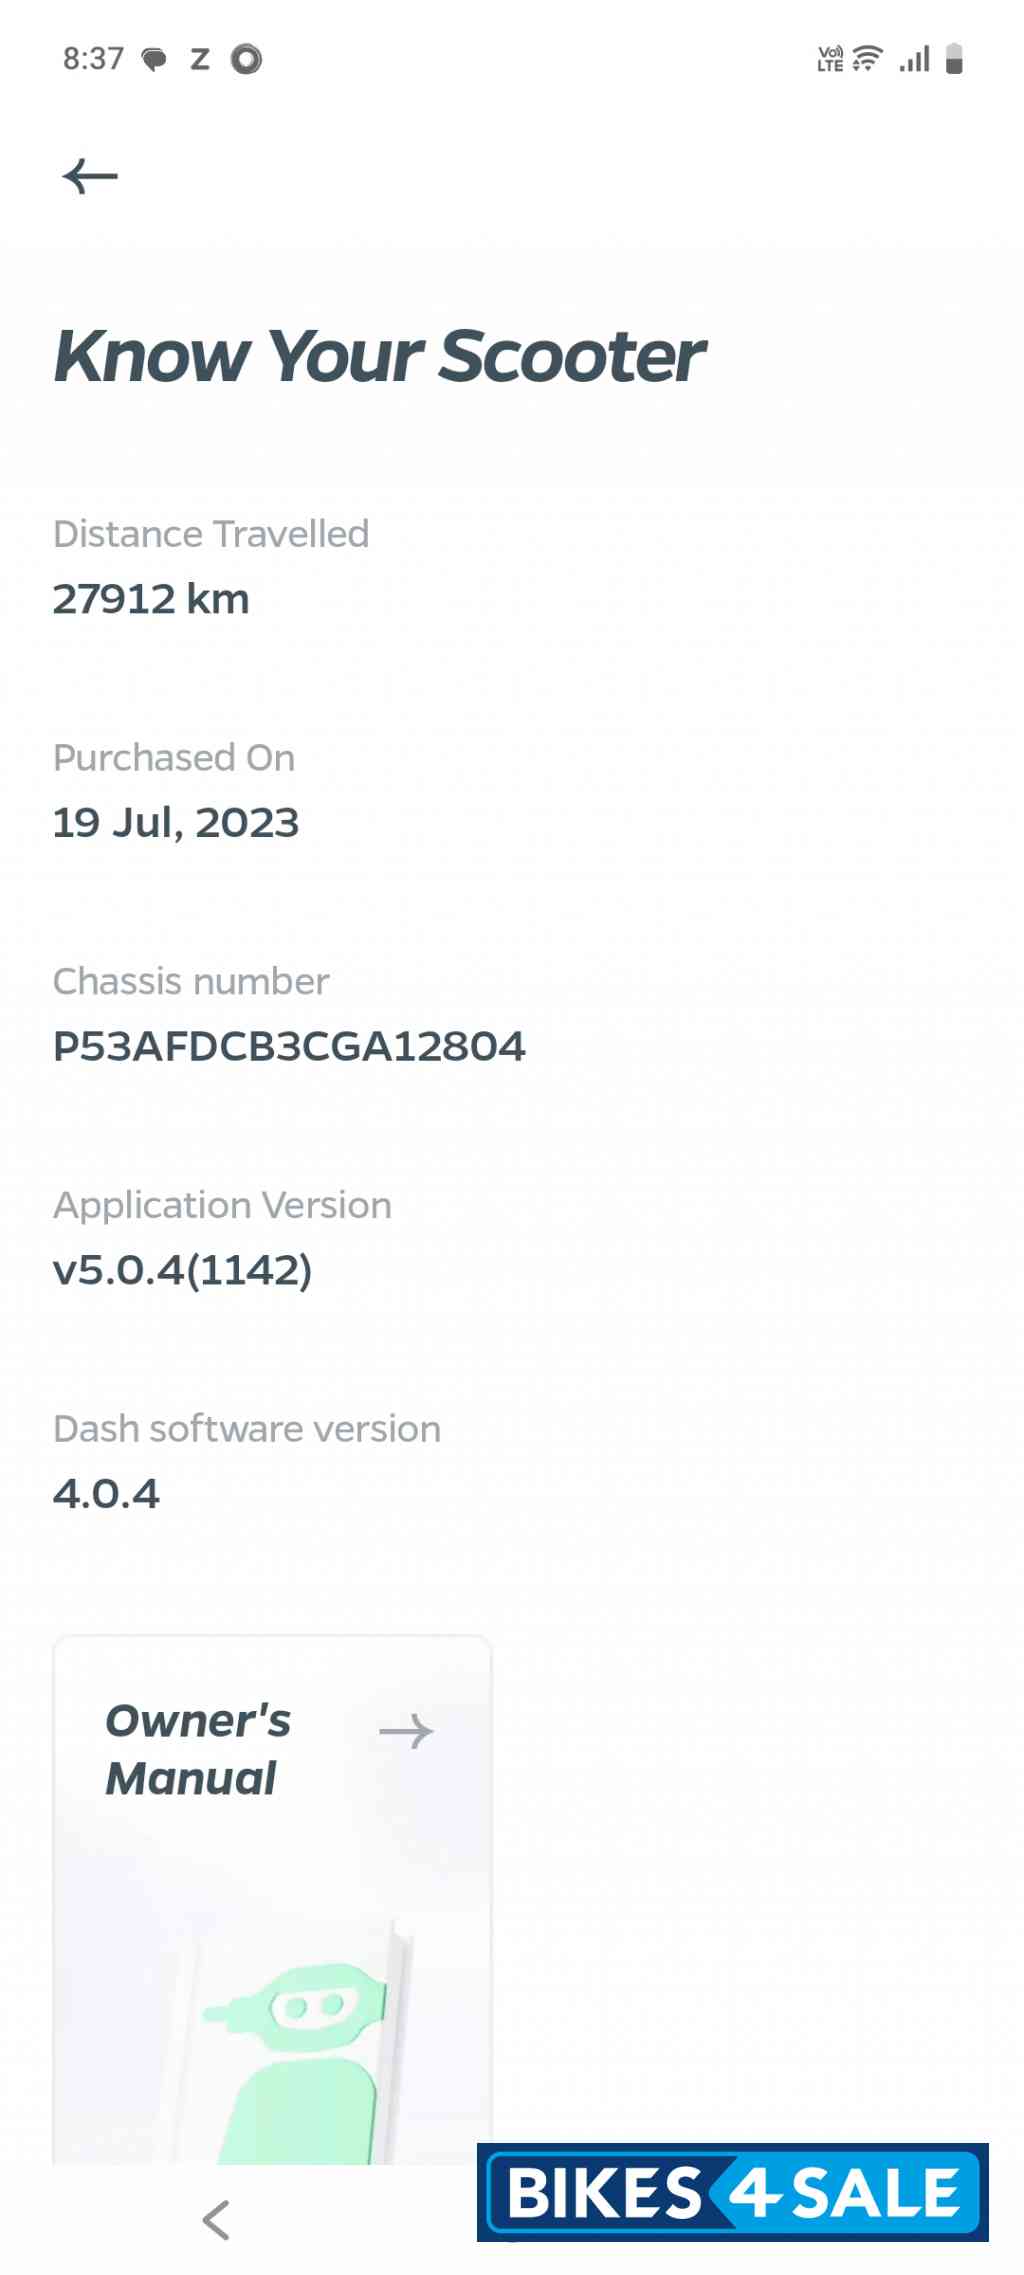Image resolution: width=1024 pixels, height=2275 pixels.
Task: Click the Bikes4Sale logo
Action: pos(733,2192)
